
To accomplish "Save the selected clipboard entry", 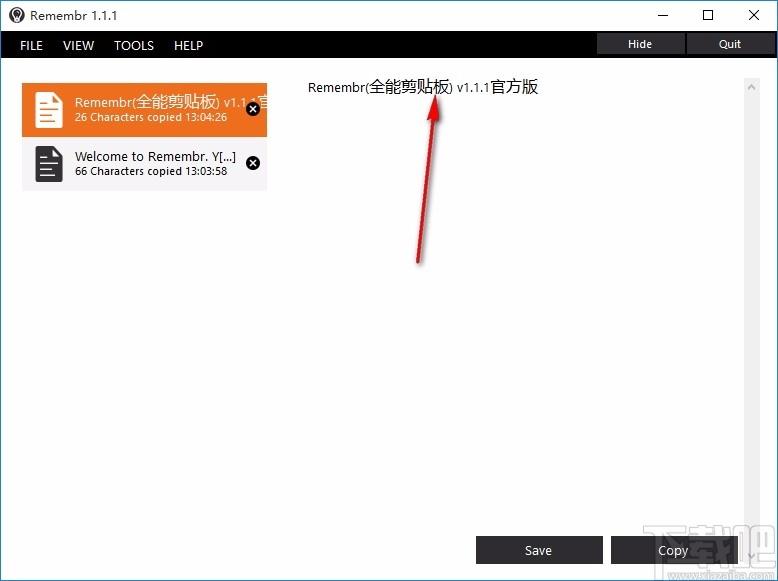I will tap(539, 550).
